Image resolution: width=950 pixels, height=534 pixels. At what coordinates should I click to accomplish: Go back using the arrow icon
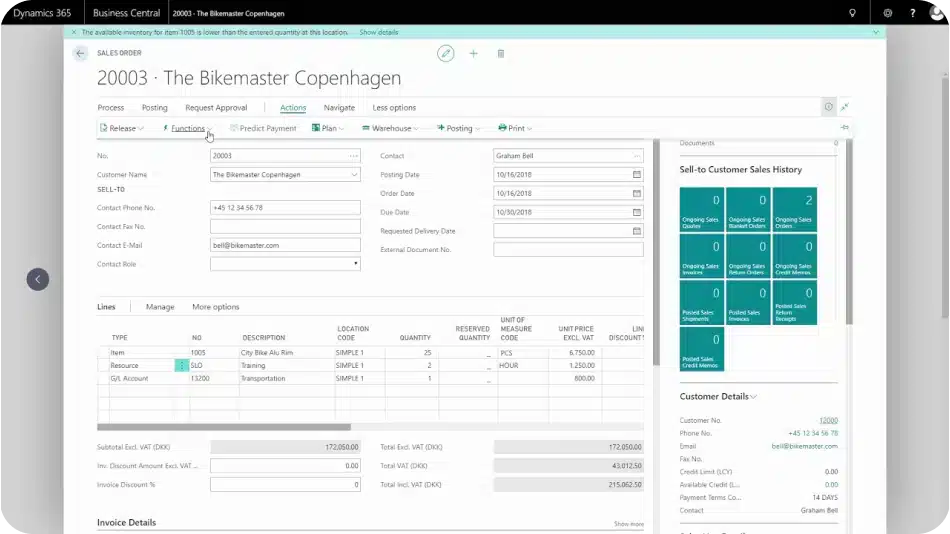tap(80, 53)
